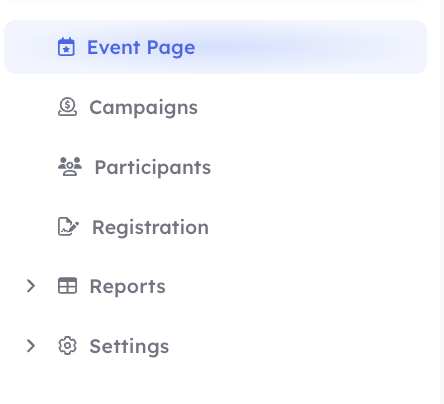The width and height of the screenshot is (444, 404).
Task: Go to the Participants text label
Action: (153, 167)
